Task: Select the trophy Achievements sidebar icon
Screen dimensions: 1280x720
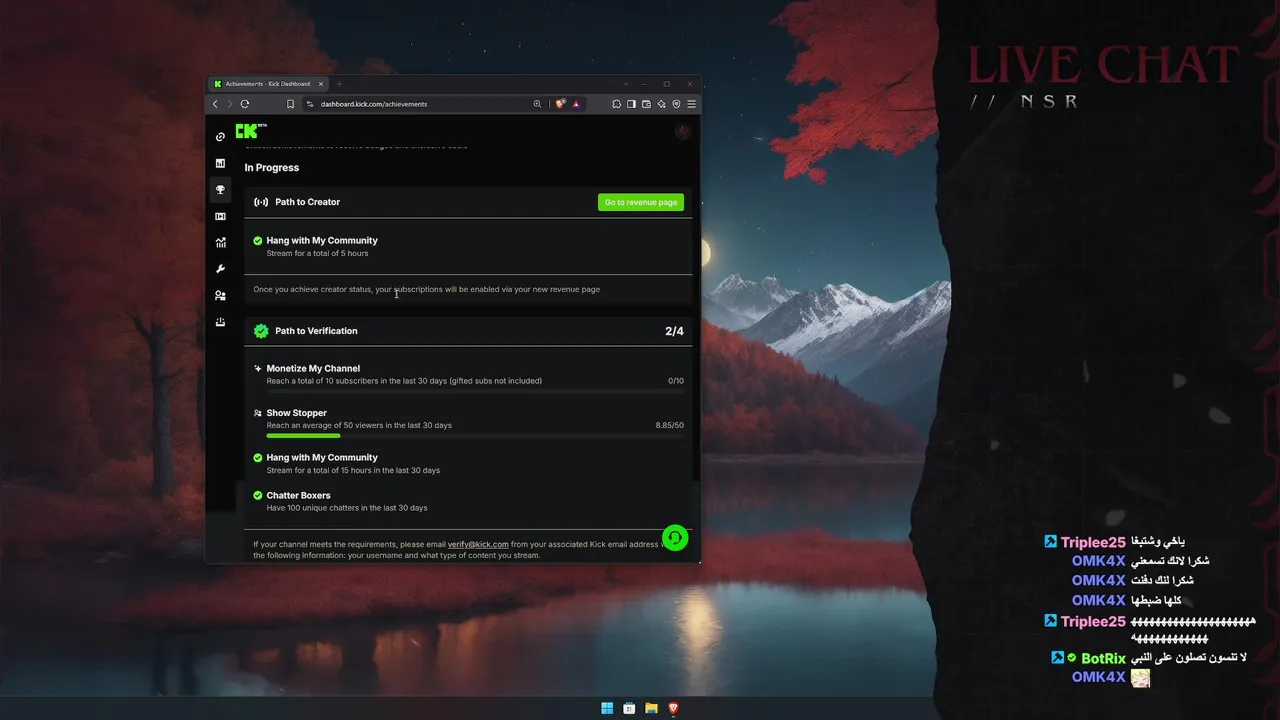Action: 220,190
